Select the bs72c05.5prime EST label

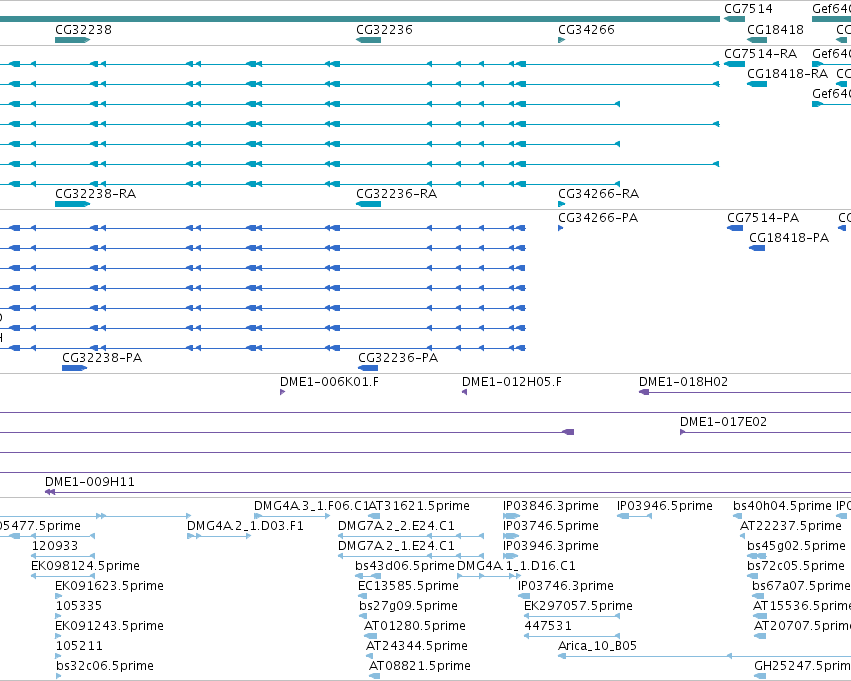(796, 566)
